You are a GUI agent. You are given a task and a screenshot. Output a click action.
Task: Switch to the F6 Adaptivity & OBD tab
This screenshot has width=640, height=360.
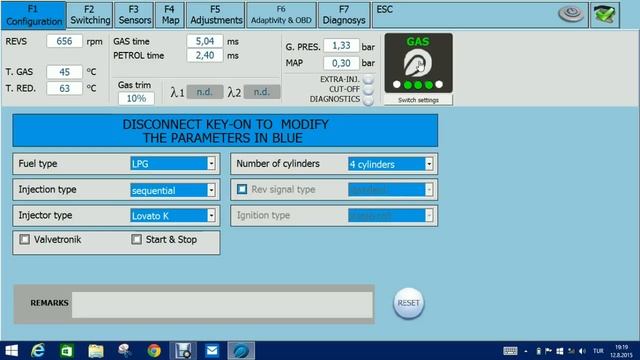pyautogui.click(x=281, y=15)
